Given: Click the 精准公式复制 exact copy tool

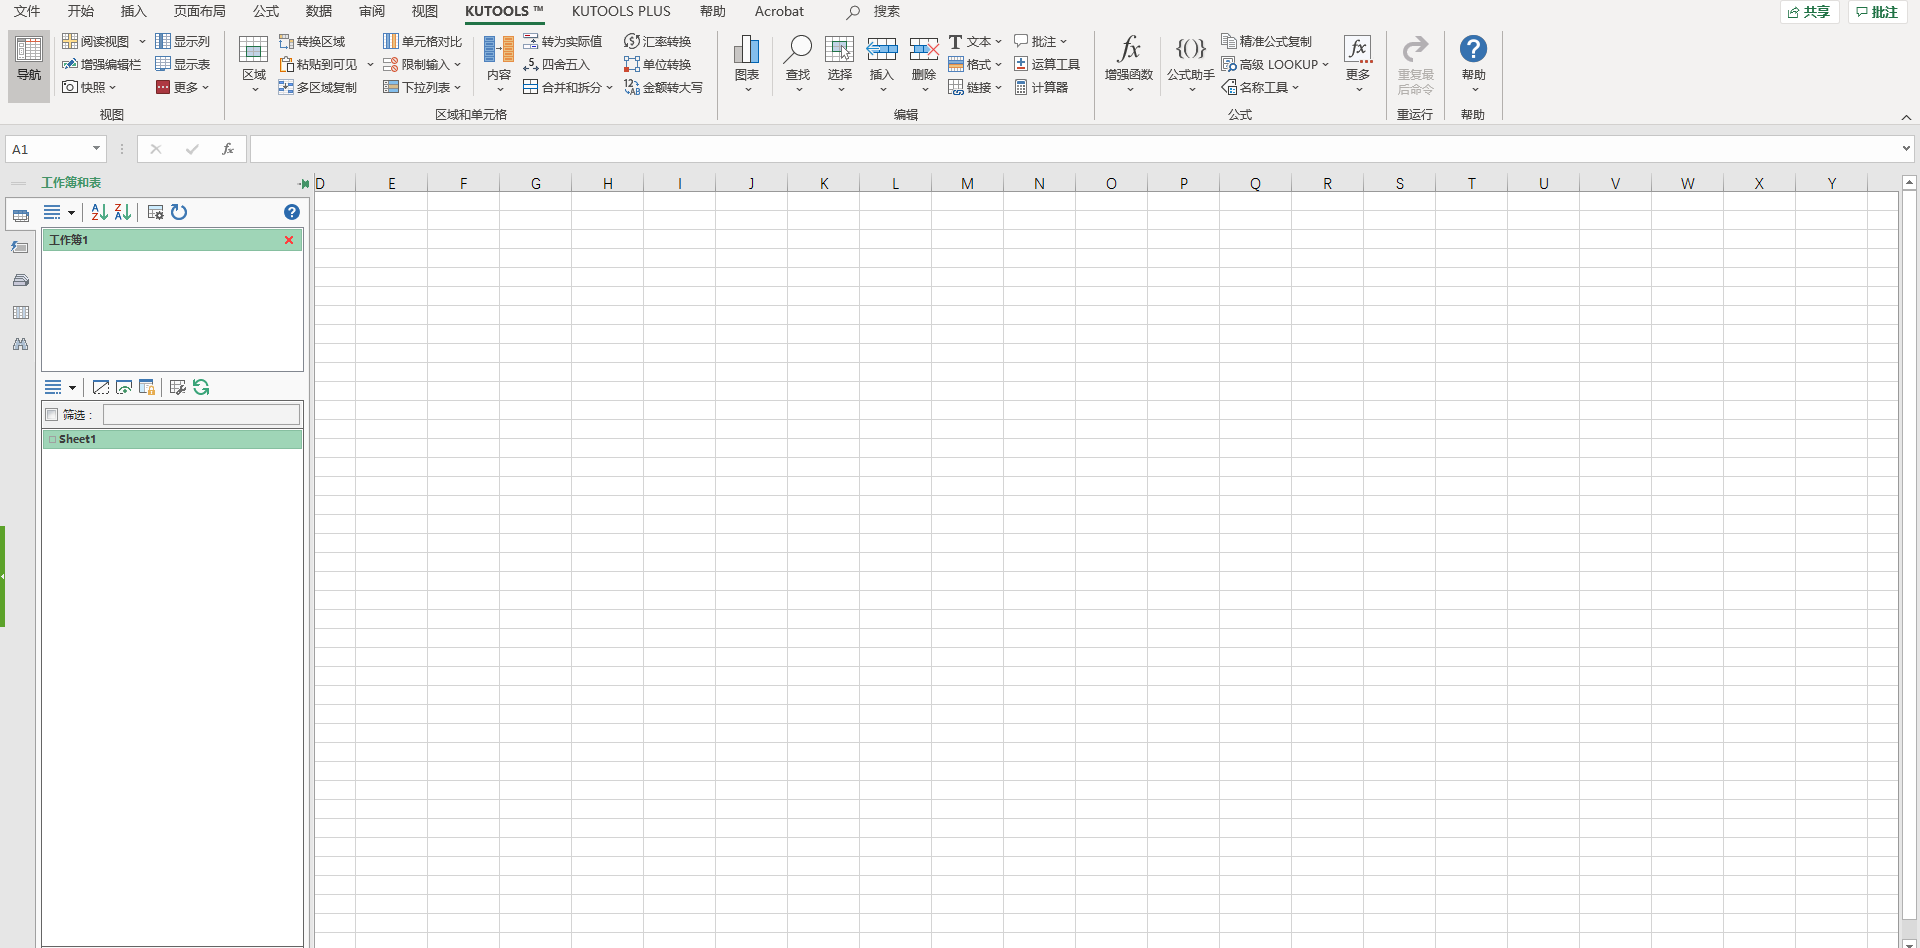Looking at the screenshot, I should point(1266,41).
